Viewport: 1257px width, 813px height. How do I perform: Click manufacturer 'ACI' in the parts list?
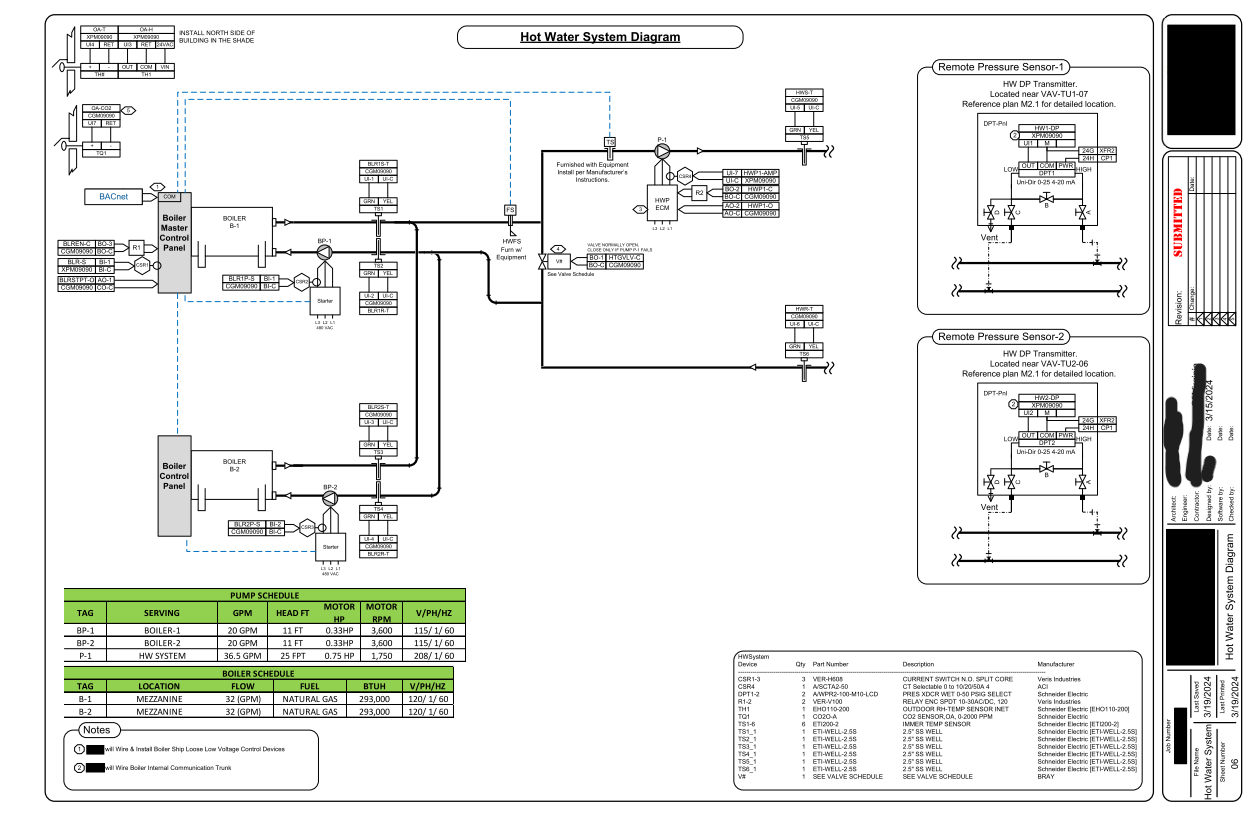click(x=1043, y=687)
